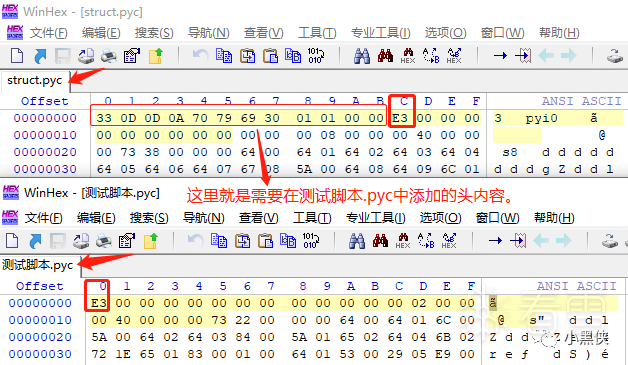This screenshot has height=365, width=628.
Task: Click offset 00000030 row in 测试脚本.pyc window
Action: (40, 354)
